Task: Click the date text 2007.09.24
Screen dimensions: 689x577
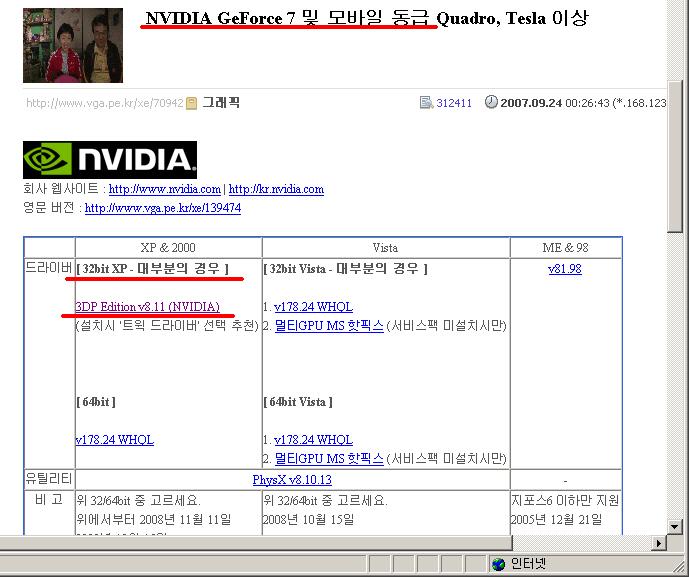Action: pyautogui.click(x=531, y=103)
